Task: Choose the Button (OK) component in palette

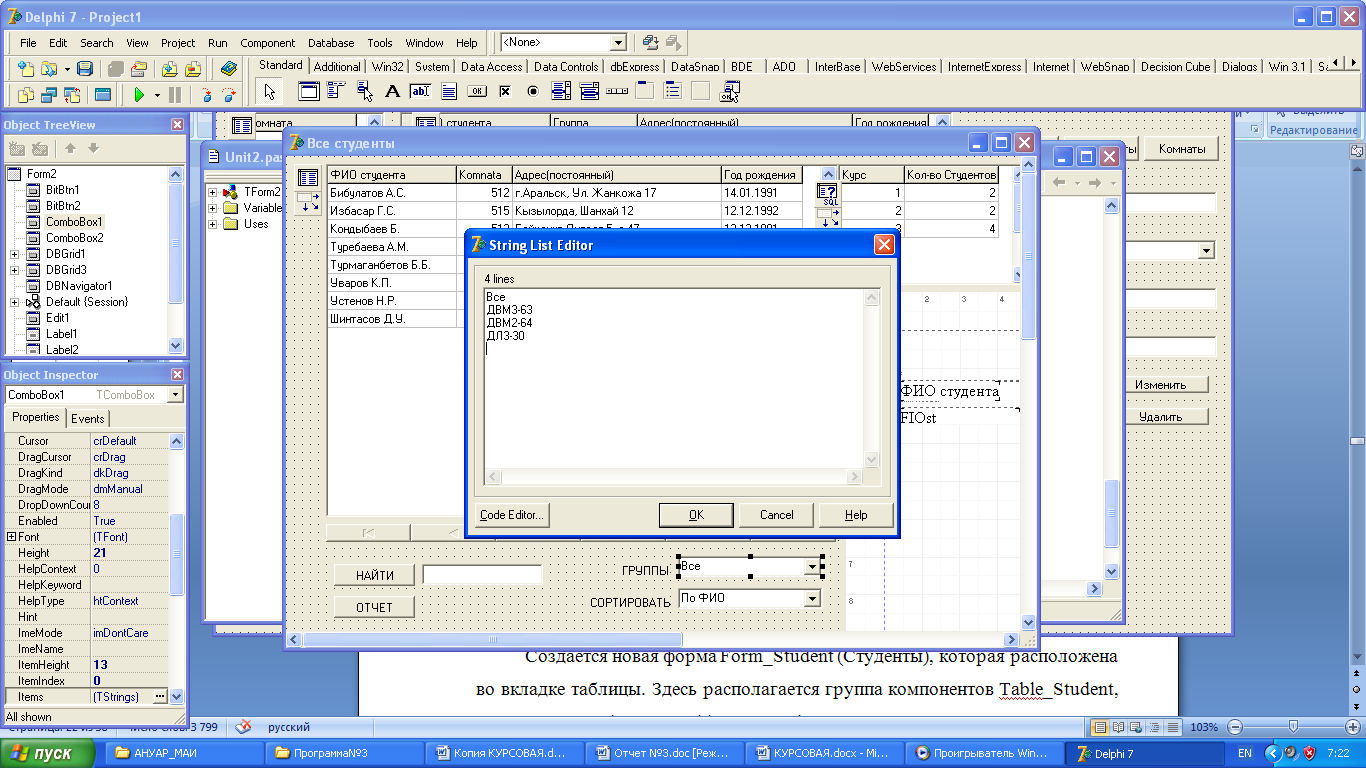Action: coord(477,92)
